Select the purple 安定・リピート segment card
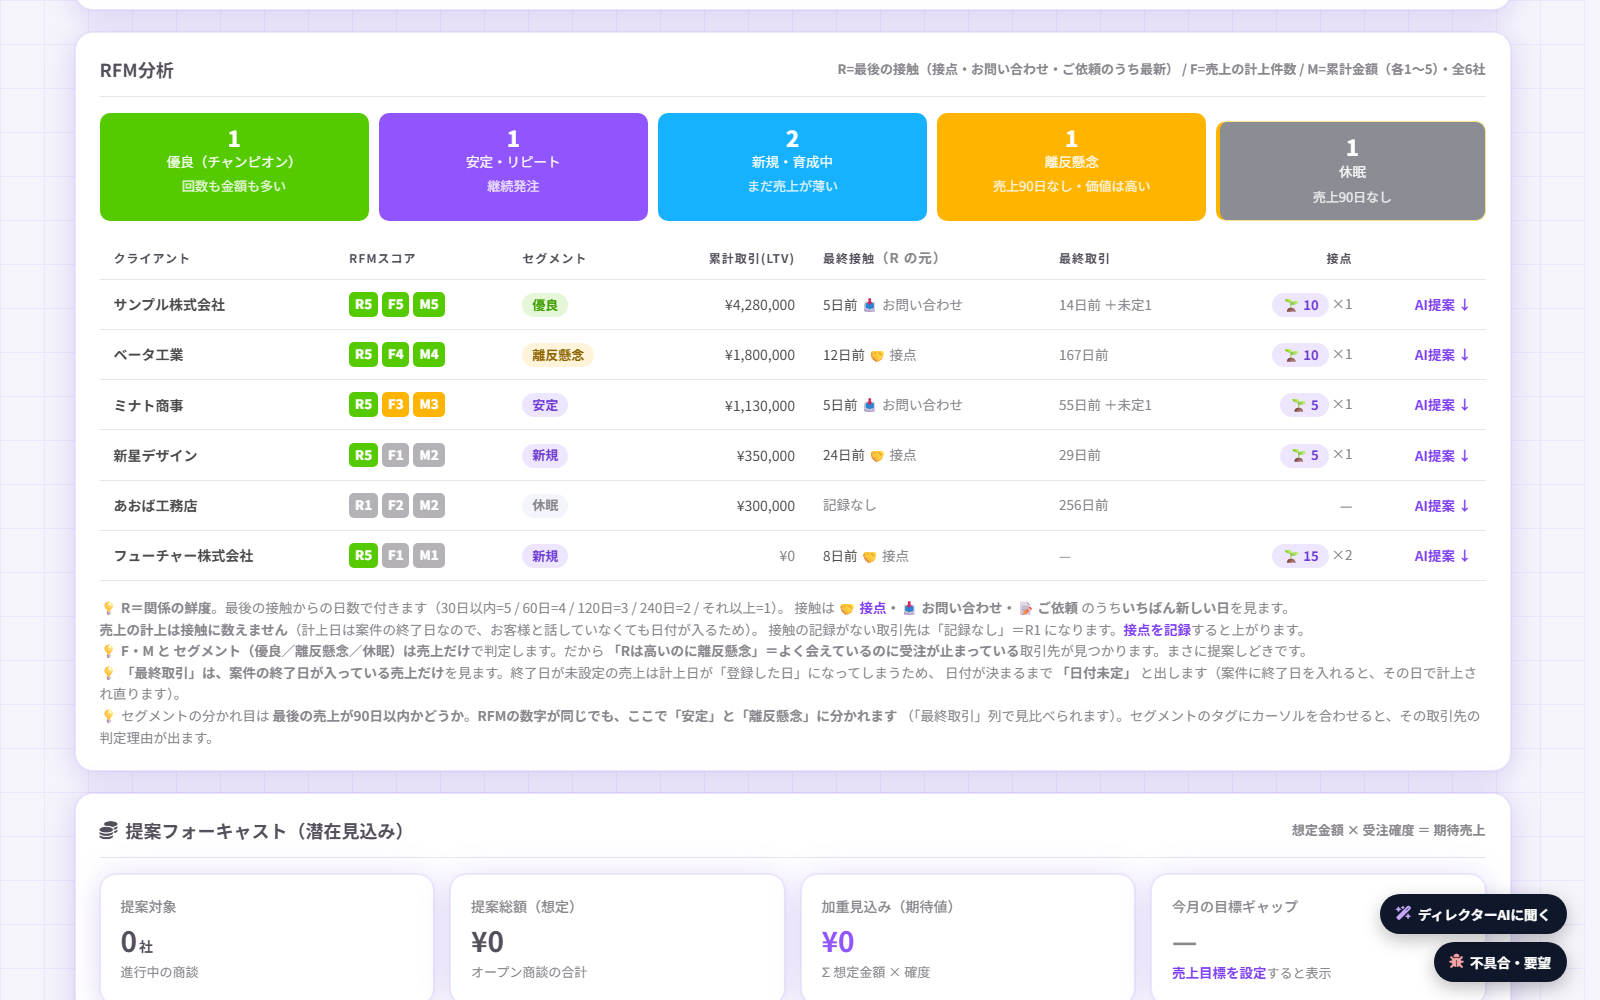 pos(513,167)
